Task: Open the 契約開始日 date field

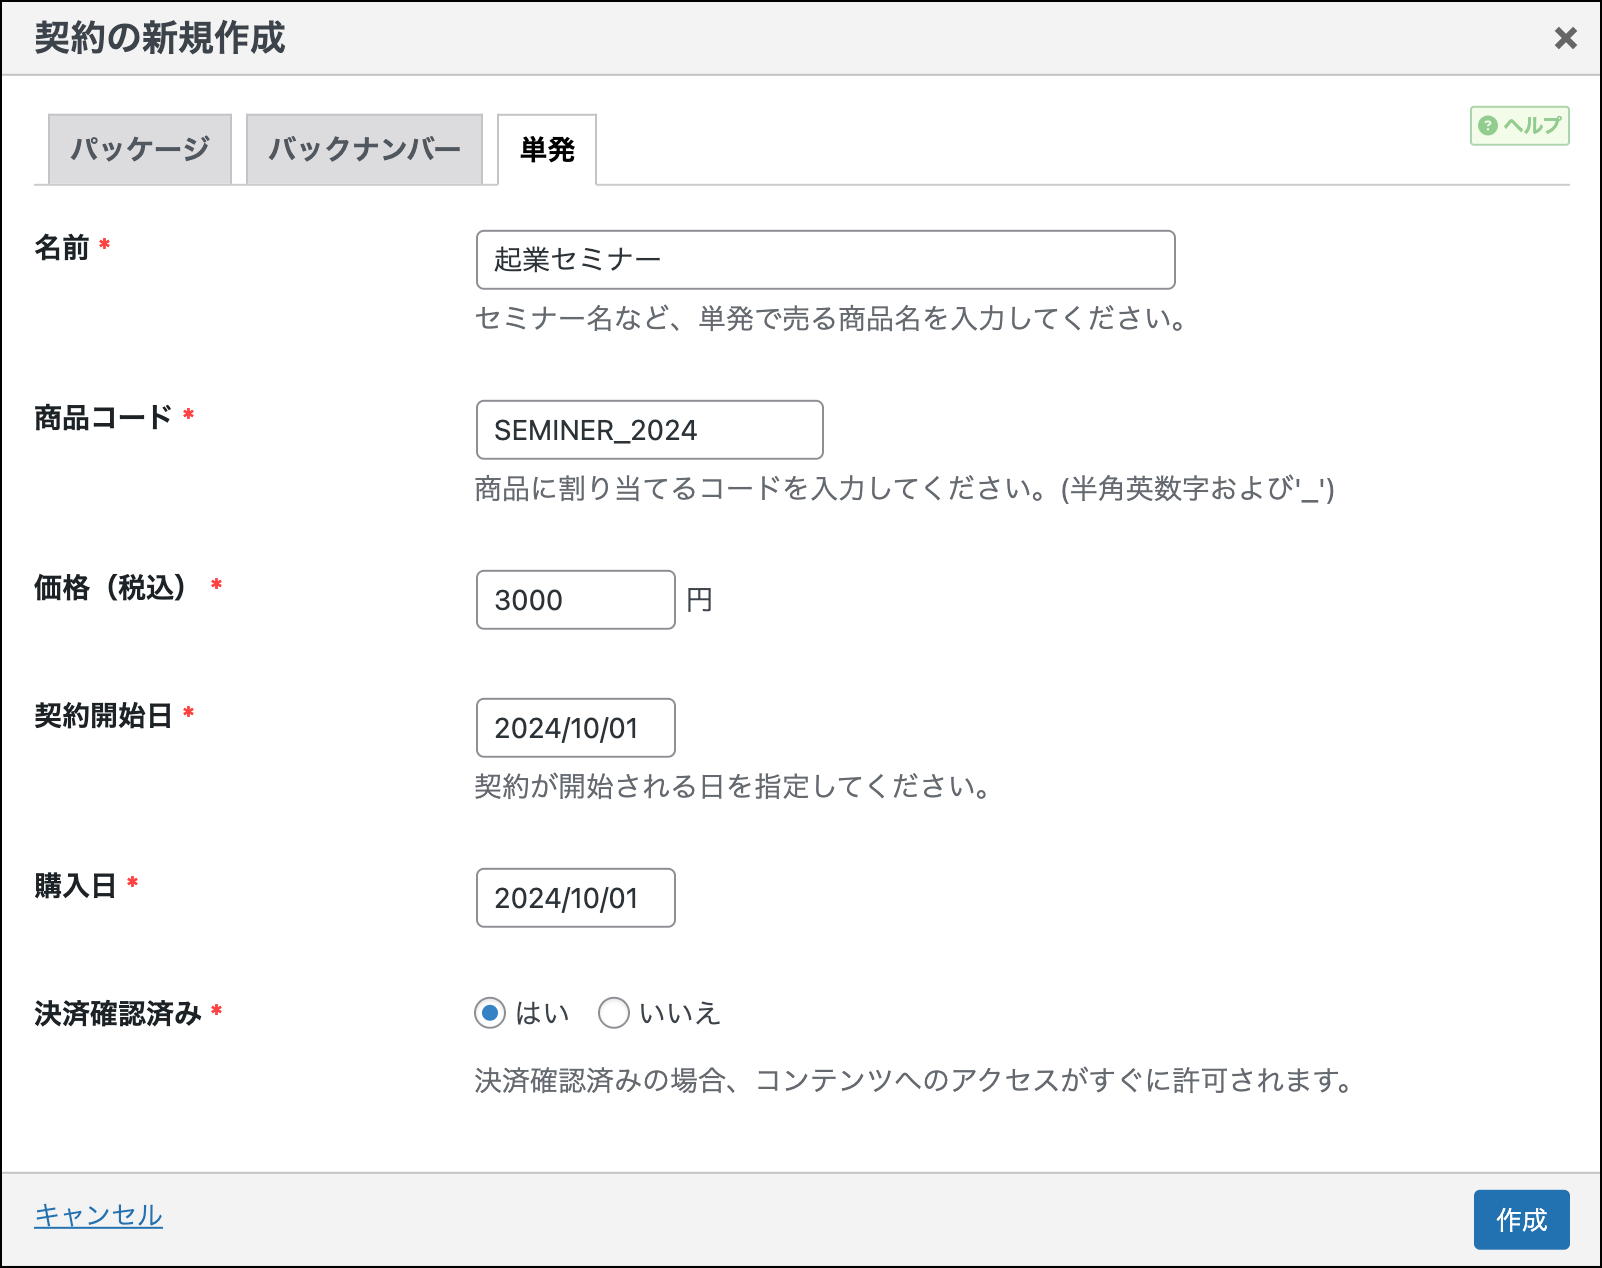Action: (x=575, y=728)
